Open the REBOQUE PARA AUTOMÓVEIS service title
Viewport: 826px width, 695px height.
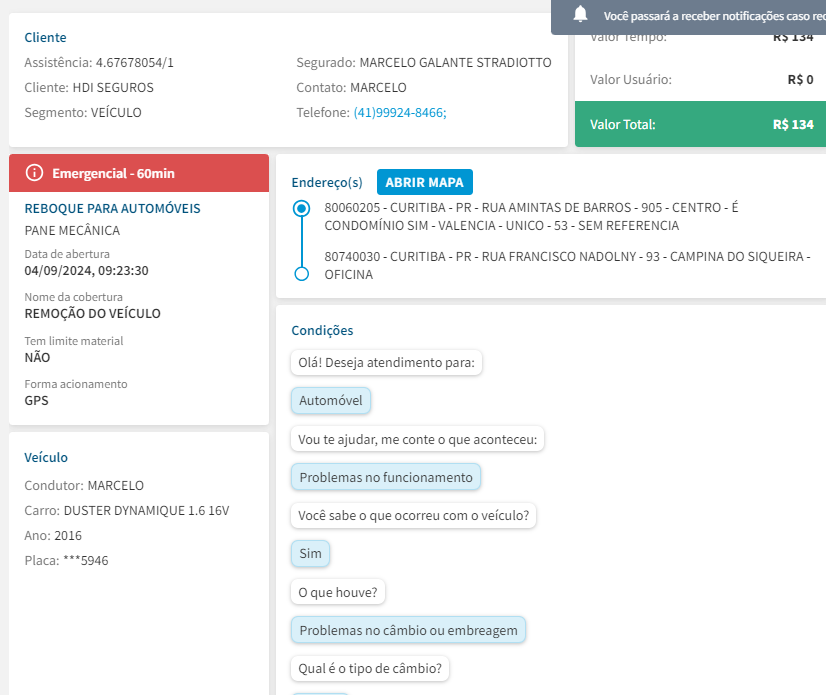(112, 209)
